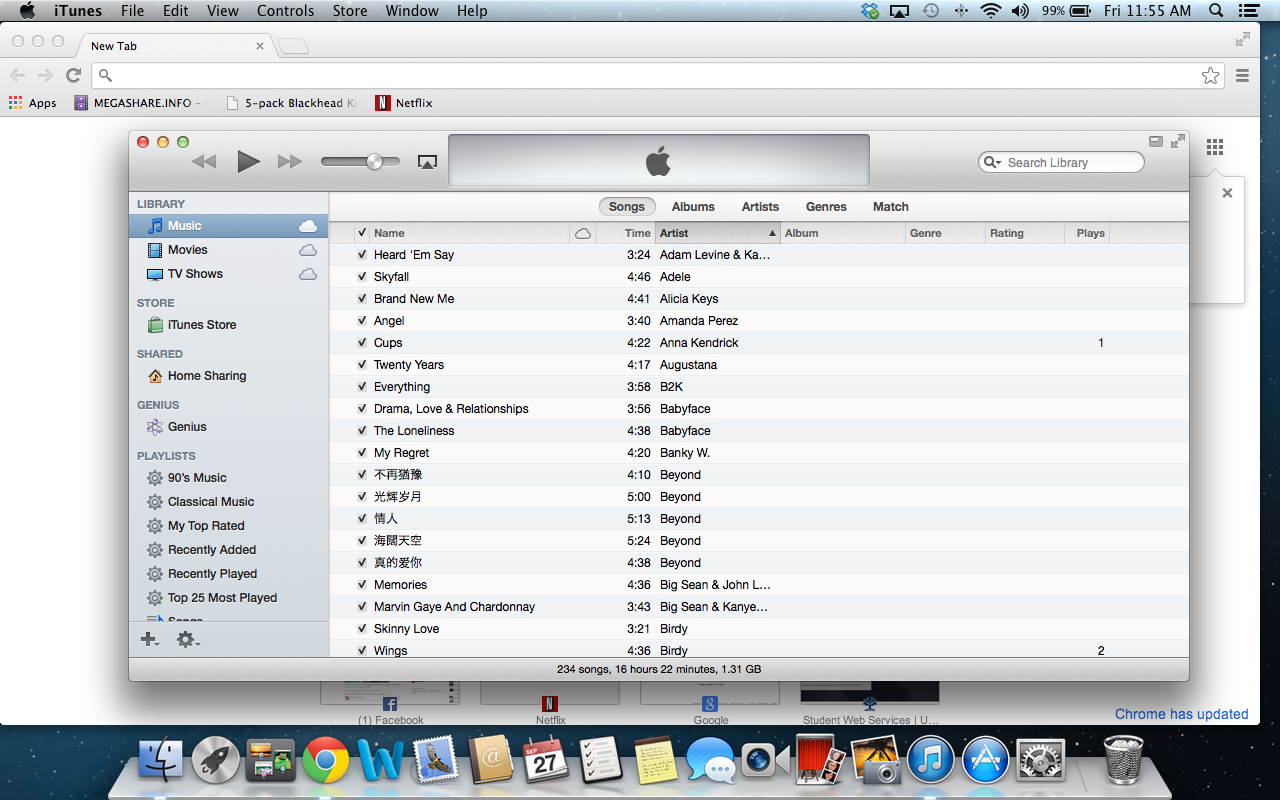This screenshot has width=1280, height=800.
Task: Open the Classical Music playlist
Action: click(x=229, y=502)
